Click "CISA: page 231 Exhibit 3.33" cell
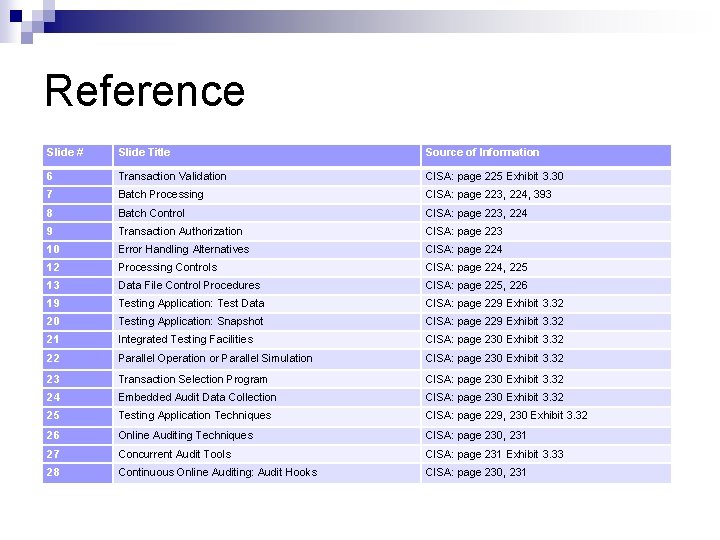This screenshot has height=540, width=720. point(546,454)
